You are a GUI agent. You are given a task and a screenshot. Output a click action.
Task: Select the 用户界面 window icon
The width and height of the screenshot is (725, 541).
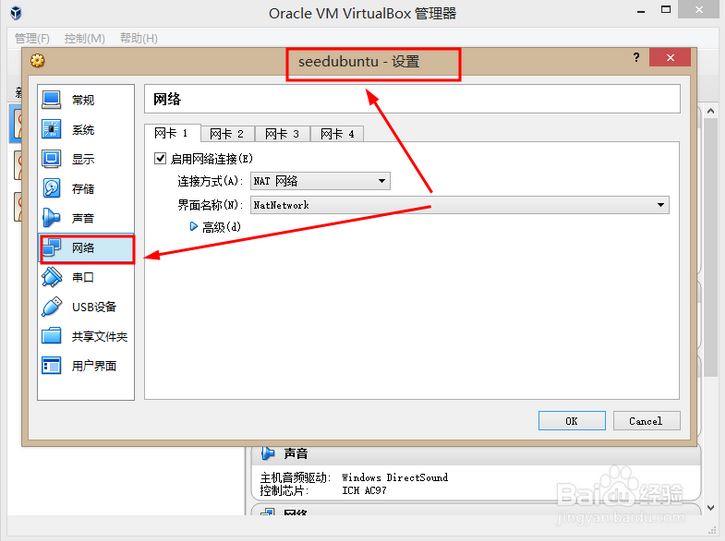51,366
